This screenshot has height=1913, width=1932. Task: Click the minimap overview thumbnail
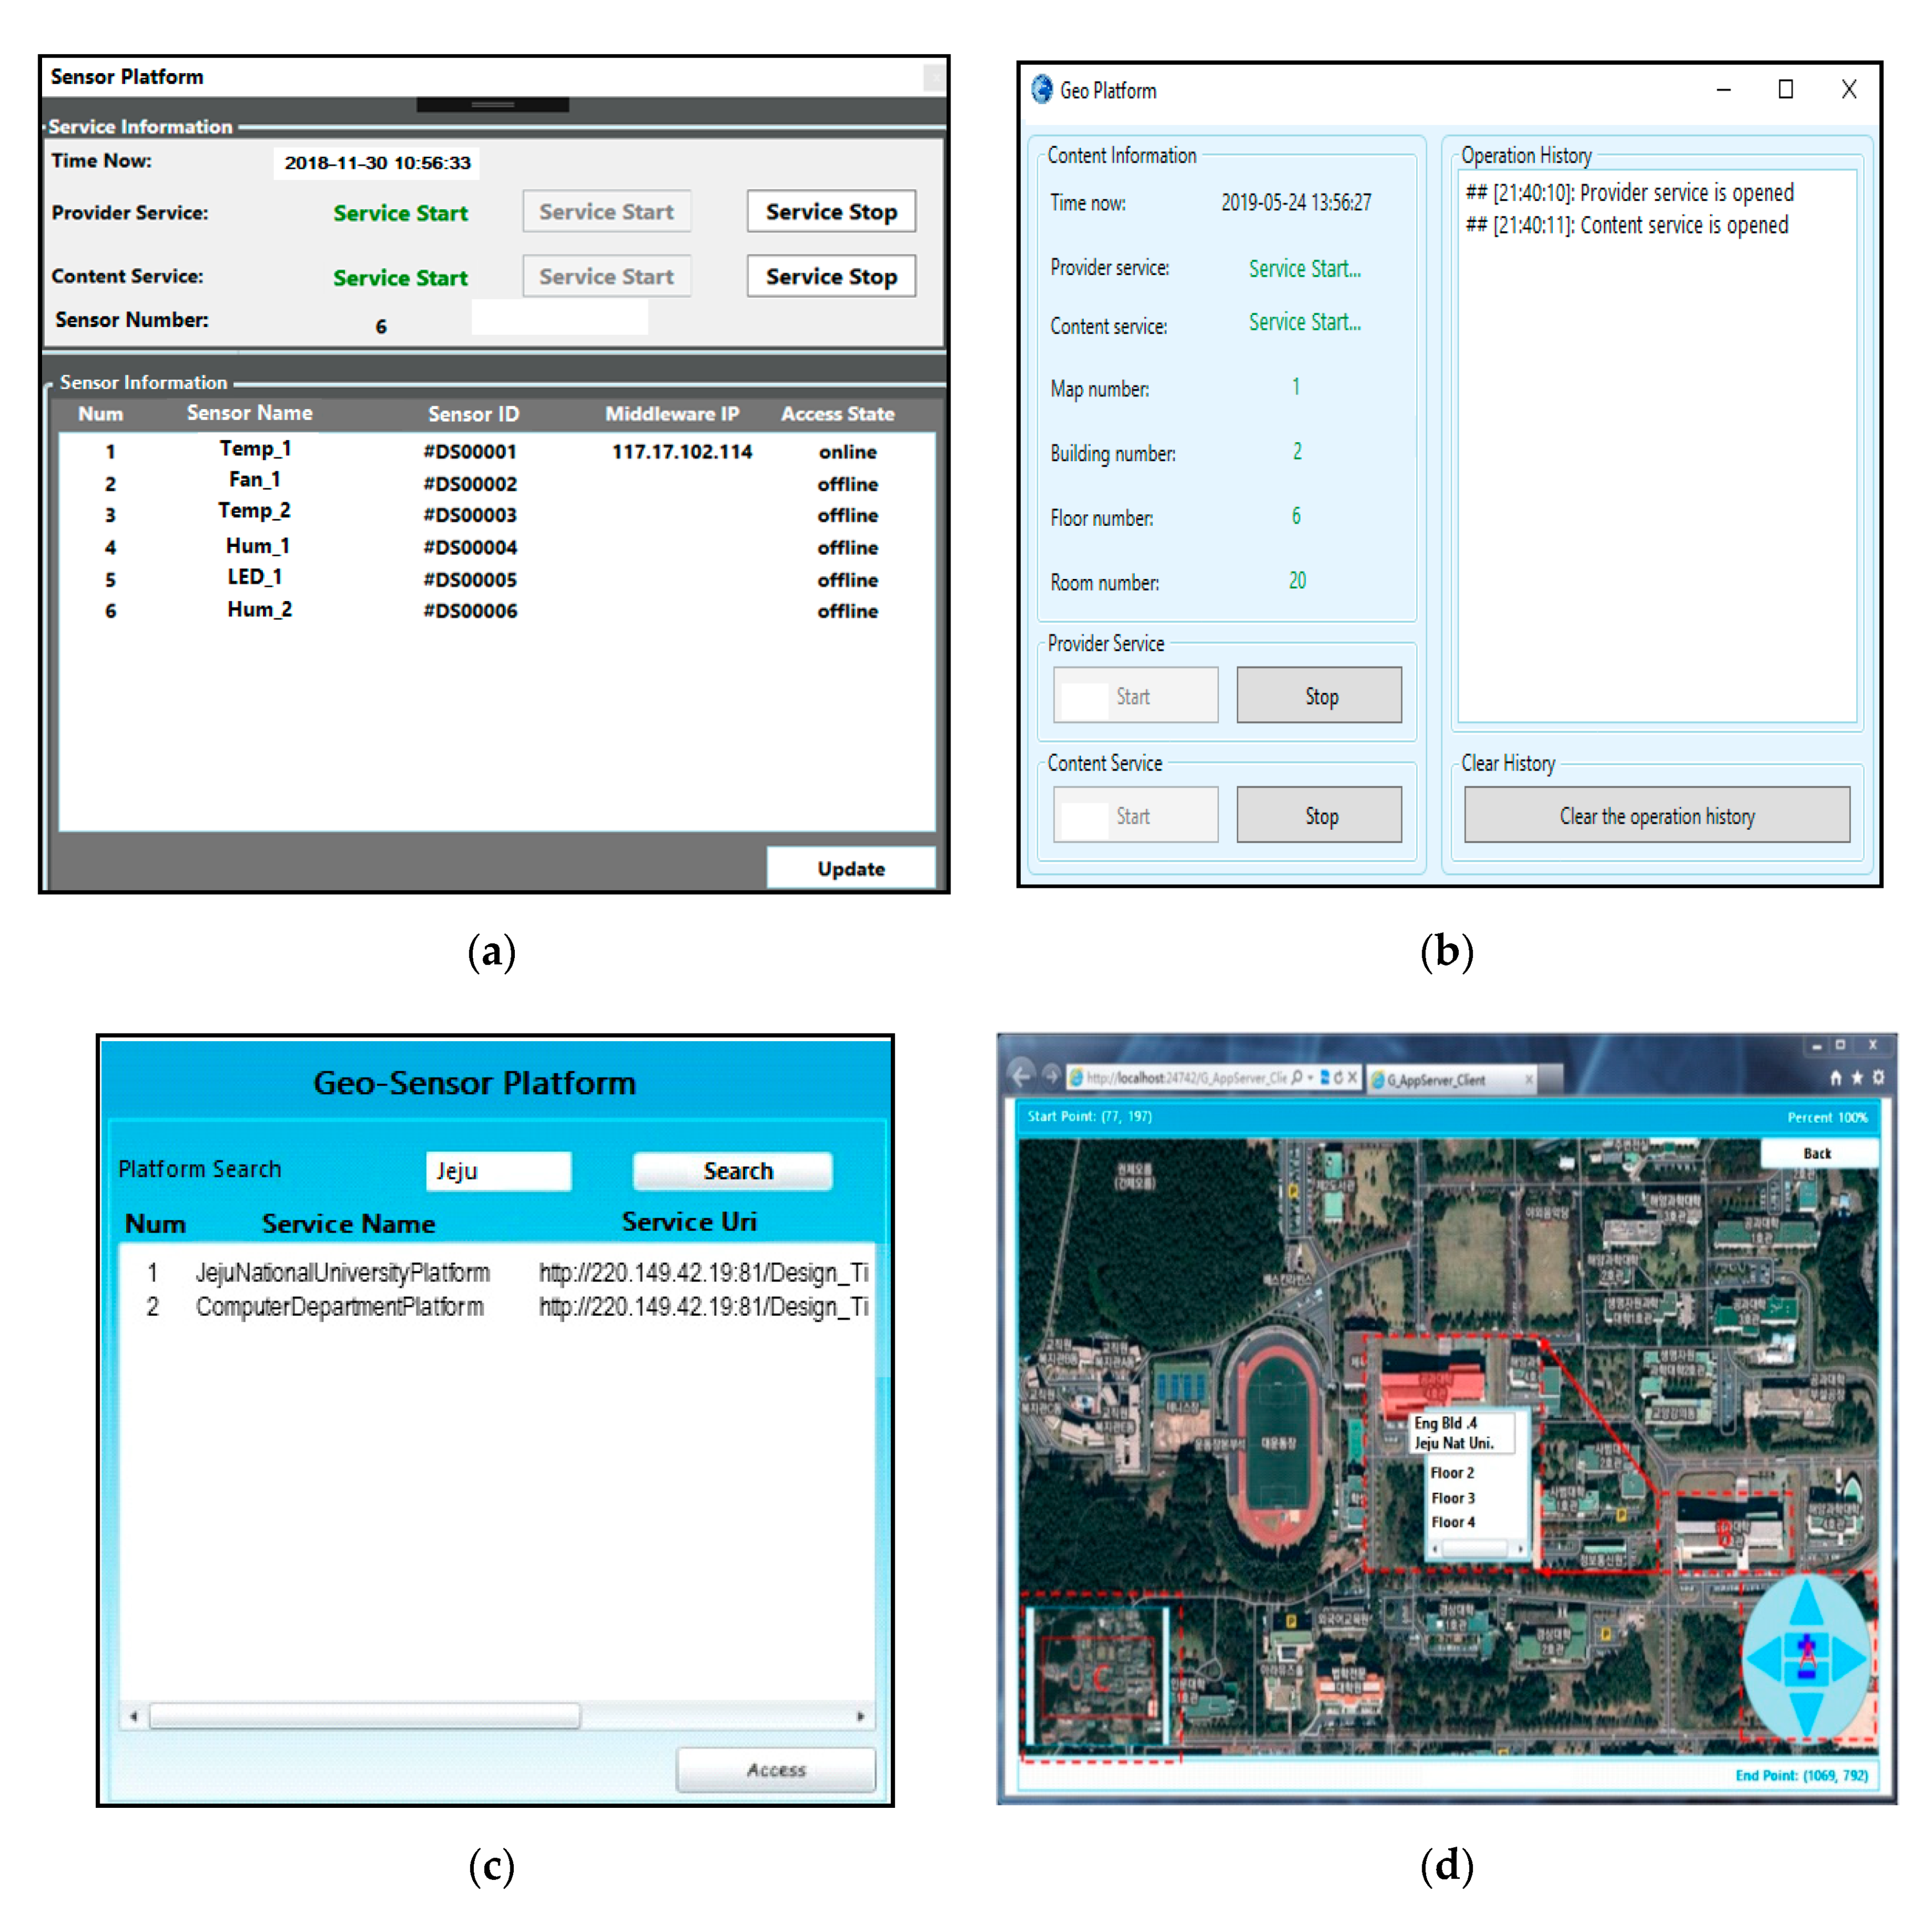(1098, 1676)
